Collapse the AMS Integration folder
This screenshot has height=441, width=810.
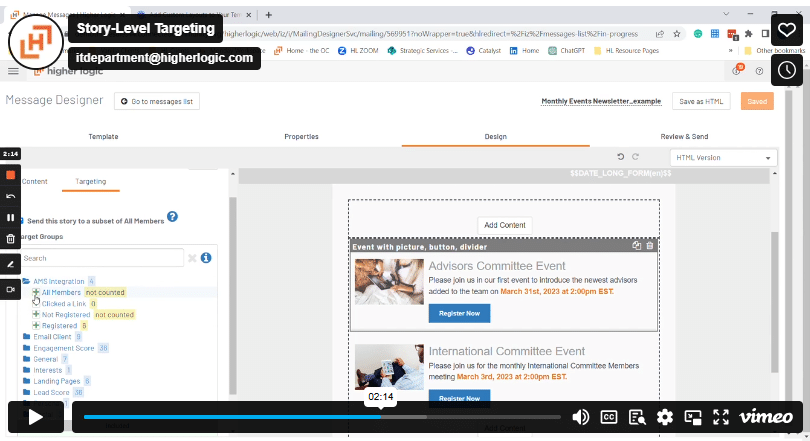click(26, 281)
